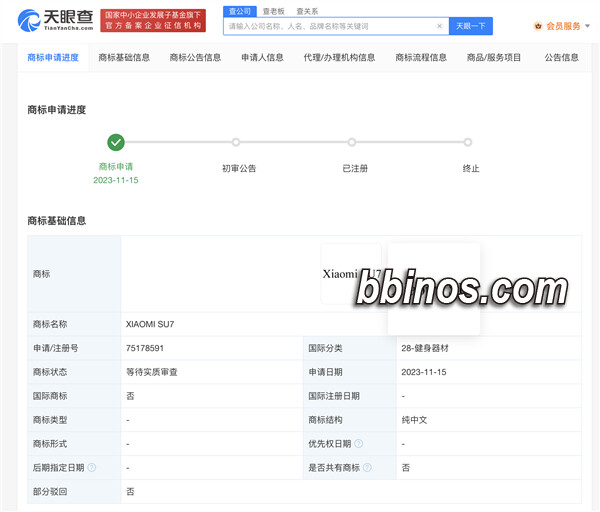Click the help icon next to 优先权日期
This screenshot has height=512, width=600.
[x=358, y=443]
